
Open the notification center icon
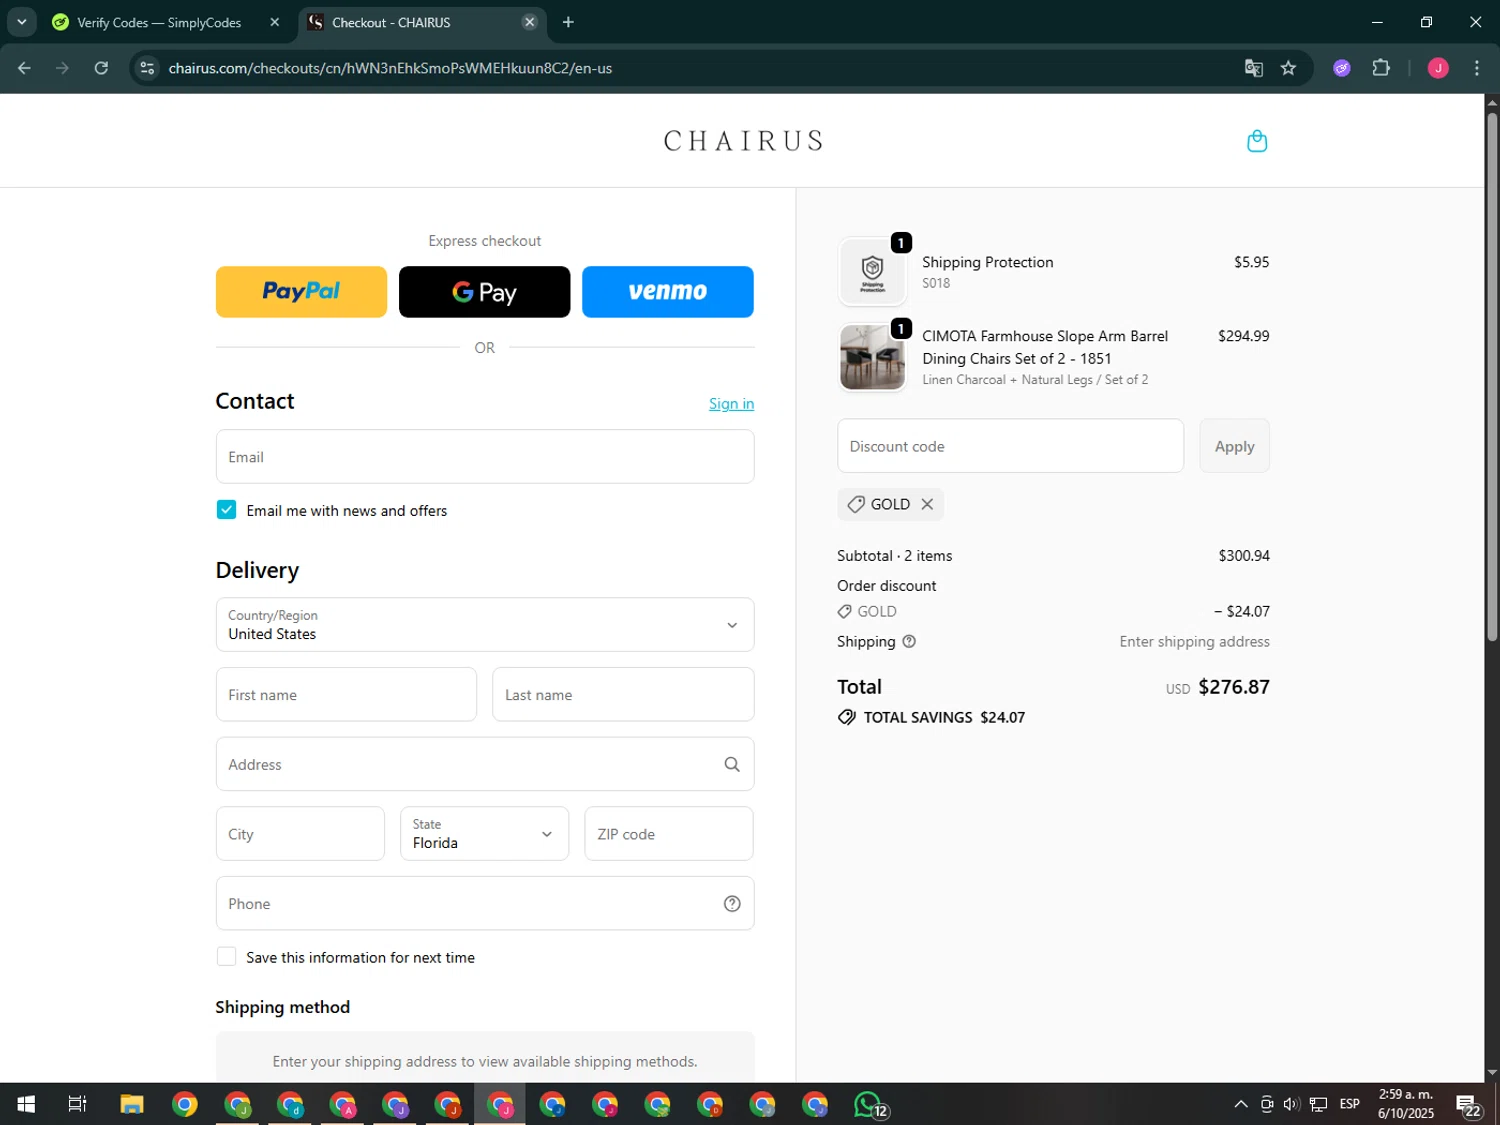(1468, 1105)
